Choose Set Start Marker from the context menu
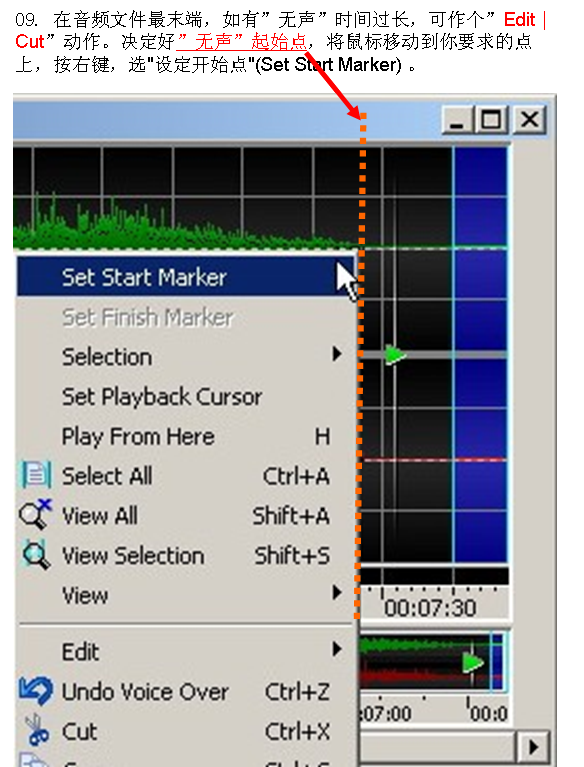 pos(186,277)
